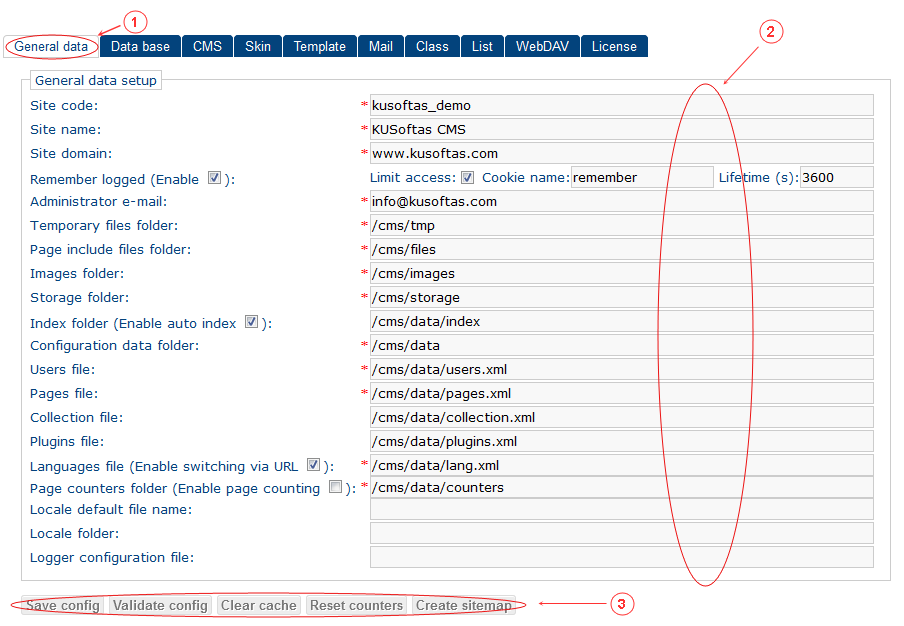Switch to the Data base tab
The height and width of the screenshot is (626, 904).
(140, 47)
